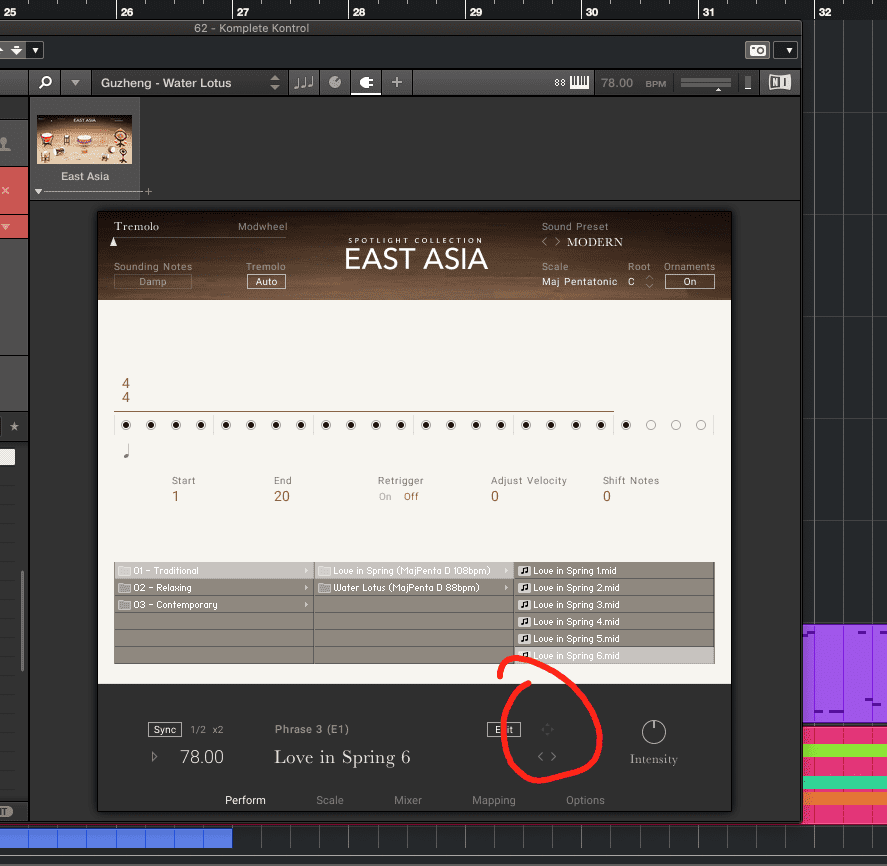
Task: Open the dropdown arrow beside search icon
Action: (x=75, y=83)
